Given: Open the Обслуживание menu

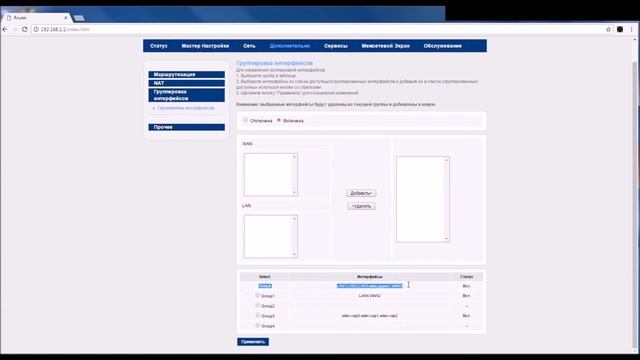Looking at the screenshot, I should (x=442, y=46).
